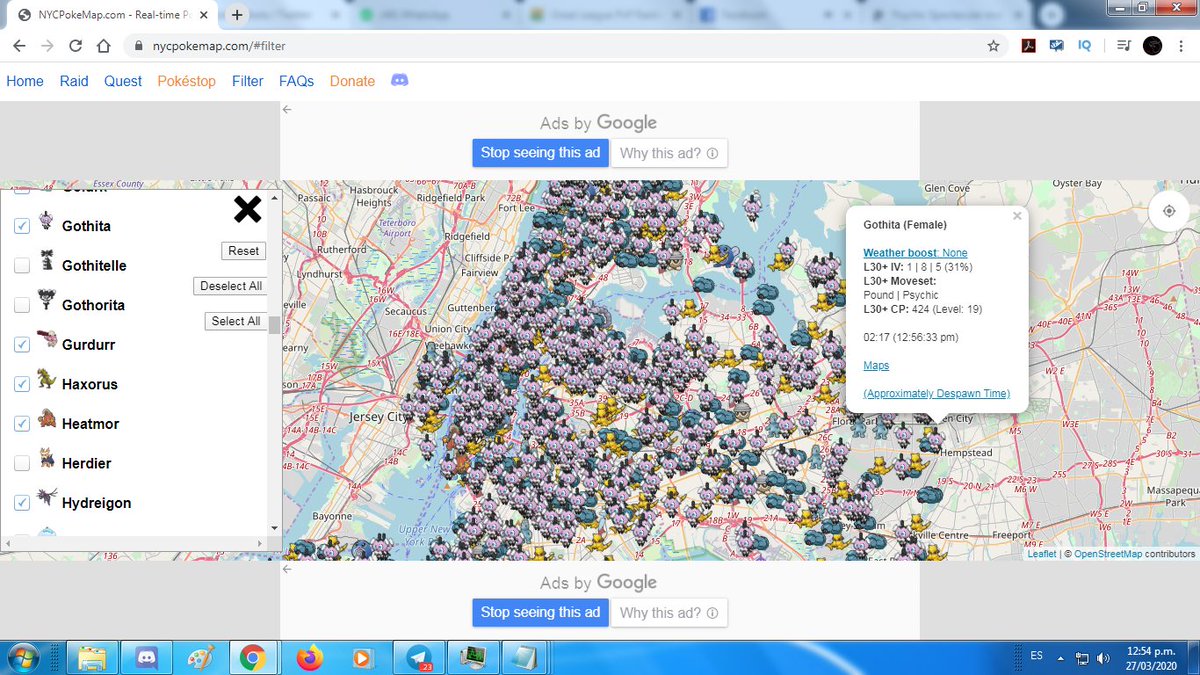Click the locate-me crosshair map button

(1168, 211)
